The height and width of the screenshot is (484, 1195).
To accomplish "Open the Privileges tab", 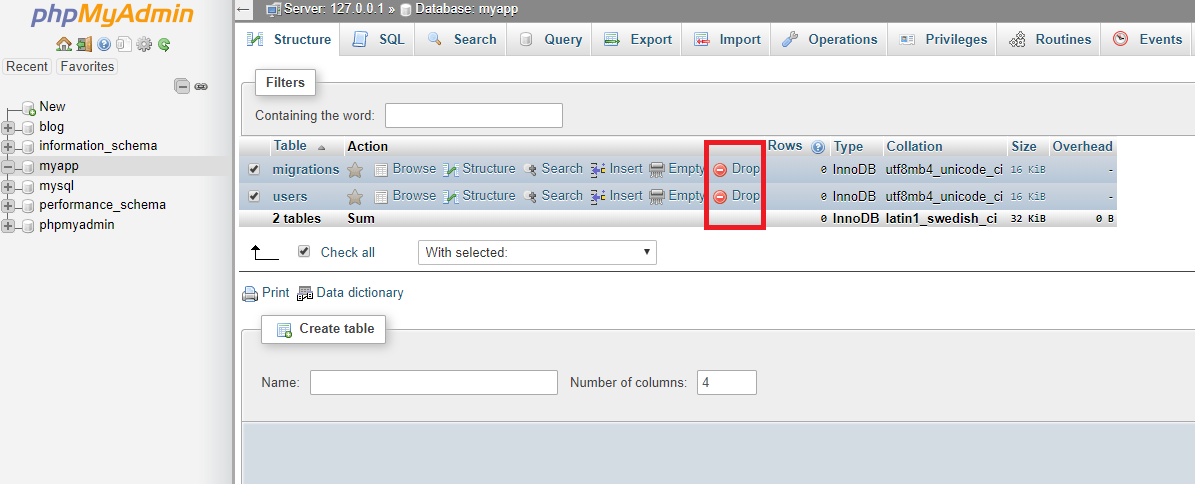I will click(x=944, y=40).
